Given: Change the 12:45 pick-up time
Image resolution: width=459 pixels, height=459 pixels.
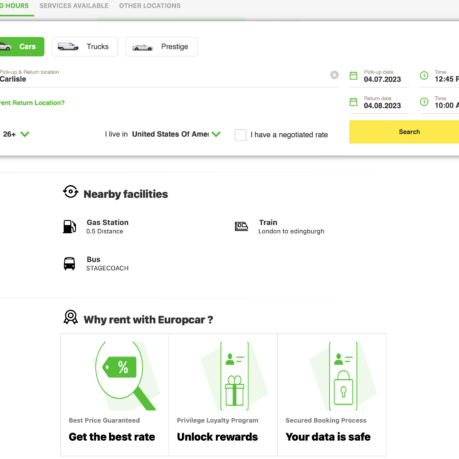Looking at the screenshot, I should pyautogui.click(x=446, y=79).
